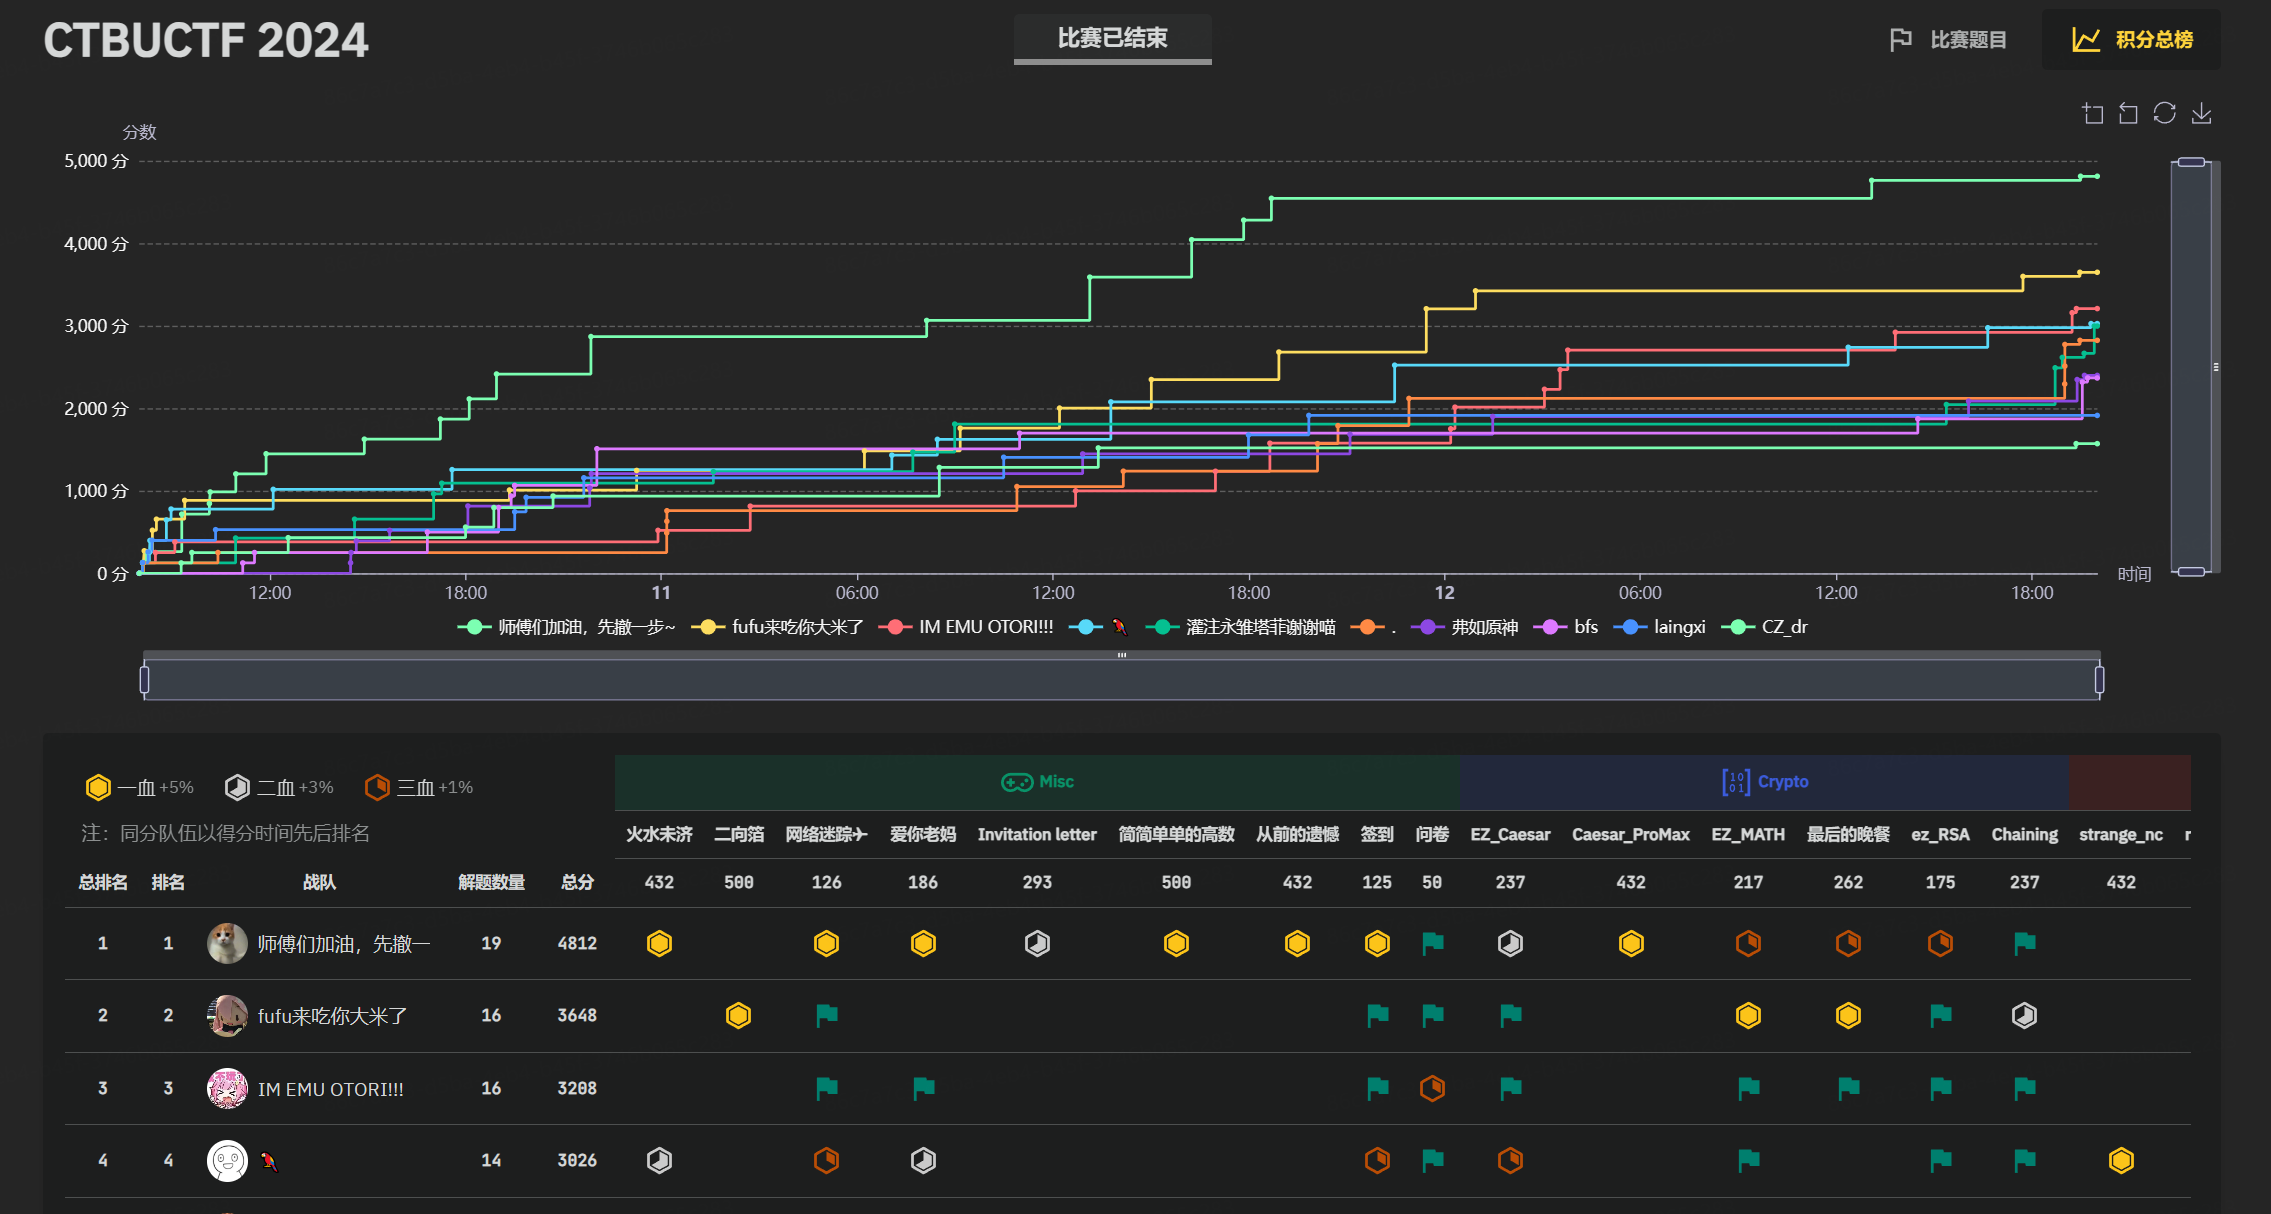Screen dimensions: 2271x1214
Task: Click IM EMU OTORI third-blood icon under 问卷
Action: click(1432, 1088)
